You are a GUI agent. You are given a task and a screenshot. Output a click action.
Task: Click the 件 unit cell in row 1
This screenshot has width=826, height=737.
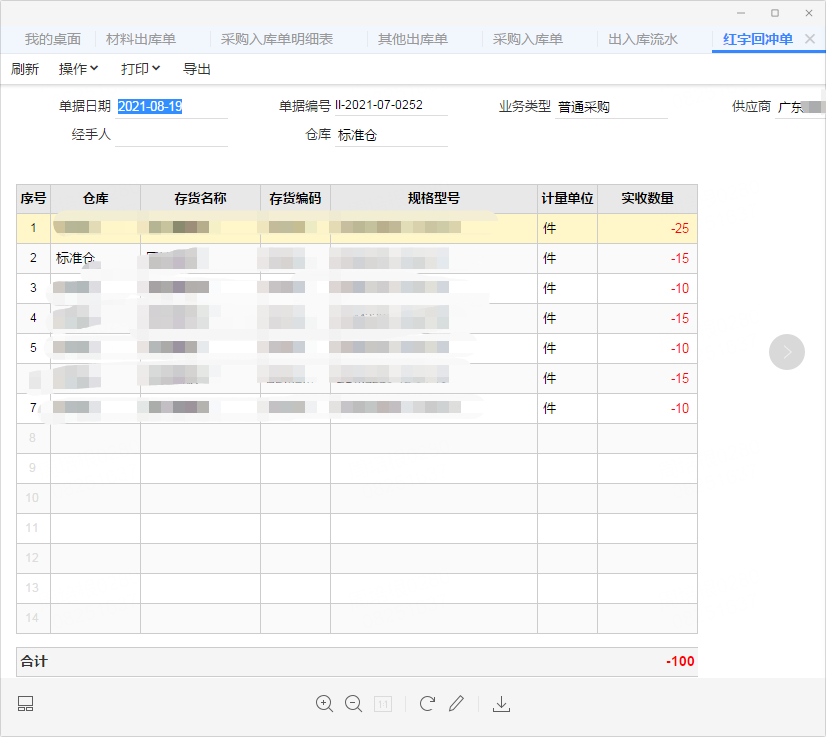pyautogui.click(x=567, y=228)
